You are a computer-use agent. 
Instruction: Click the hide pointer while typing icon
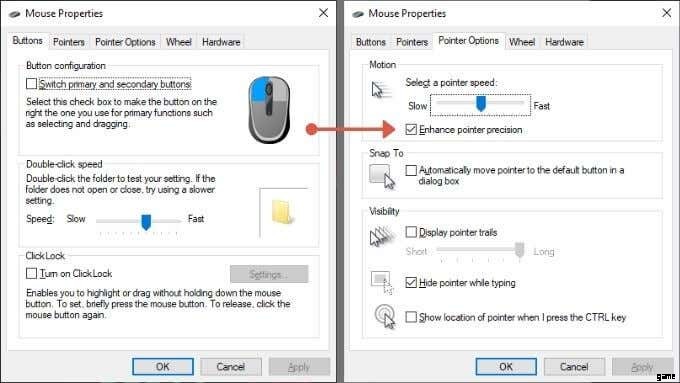pos(382,283)
